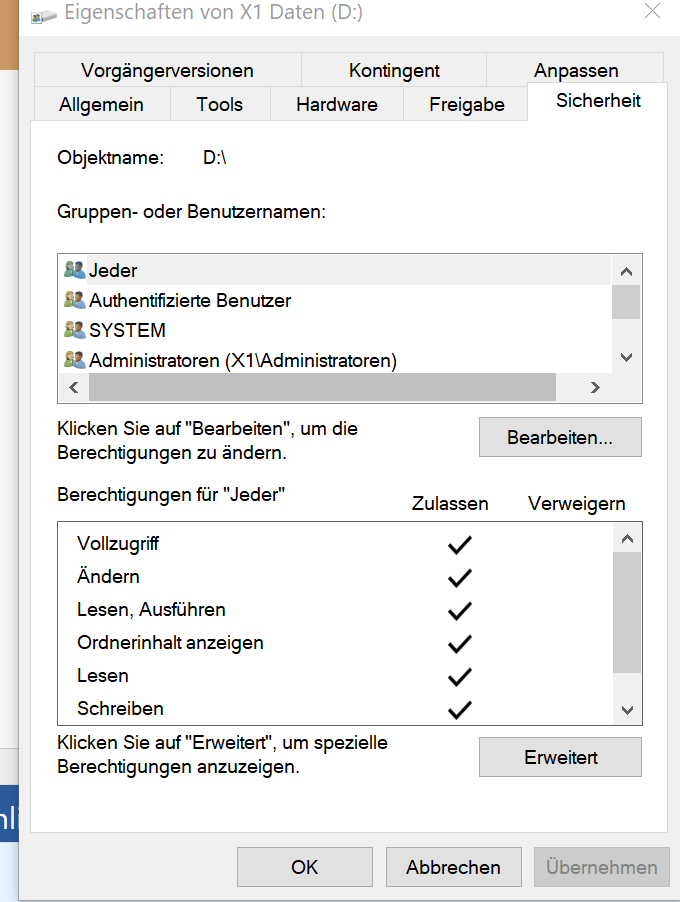
Task: Open the Freigabe tab
Action: click(x=467, y=104)
